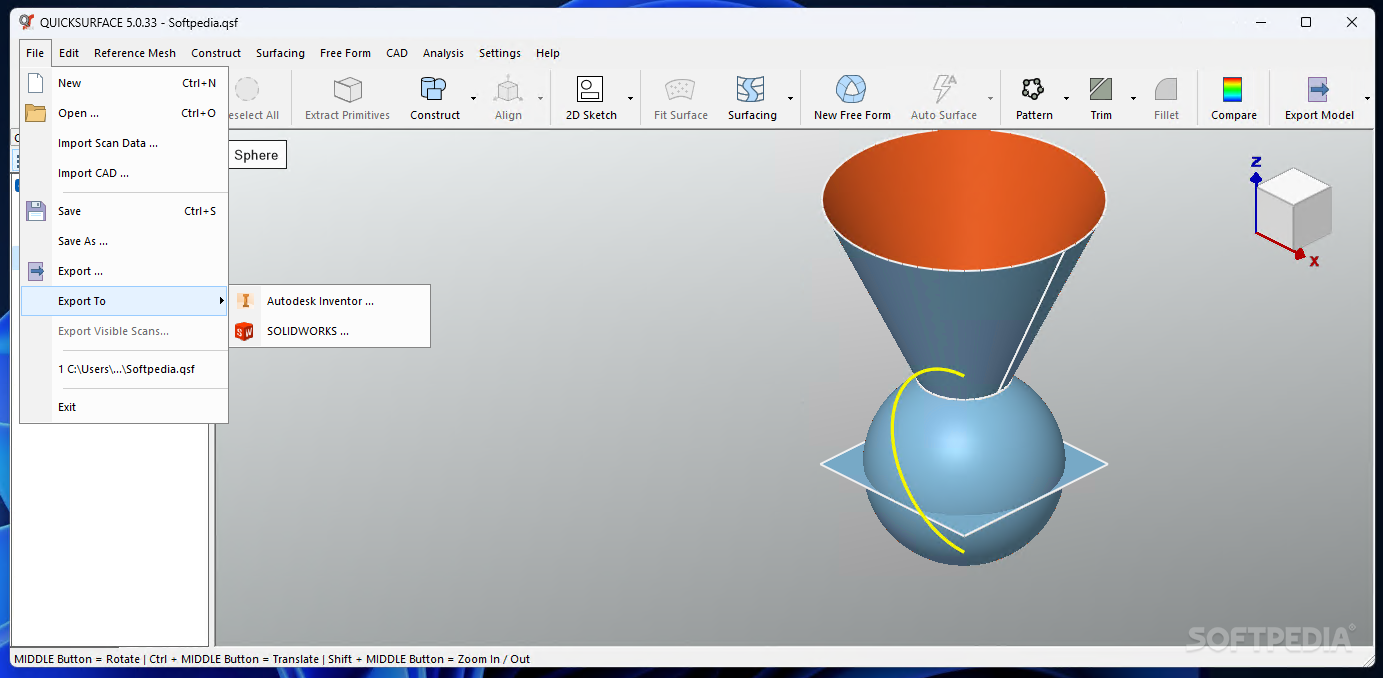Open the Free Form menu
Viewport: 1383px width, 678px height.
point(345,53)
